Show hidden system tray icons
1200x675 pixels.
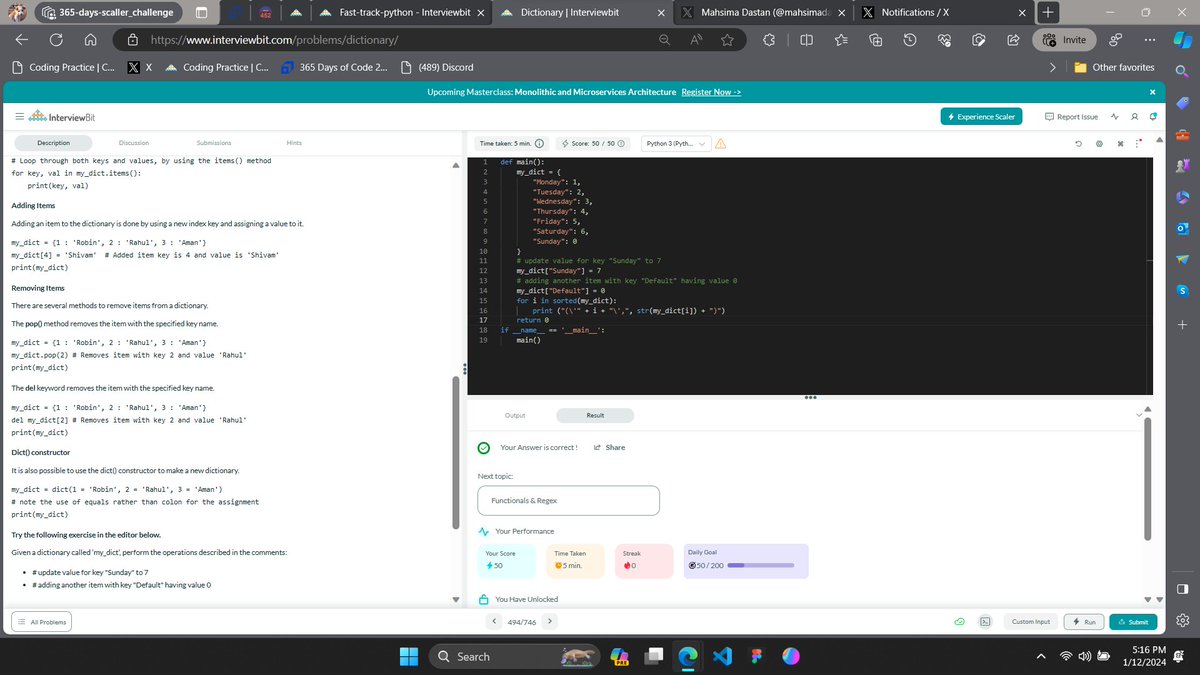point(1040,656)
